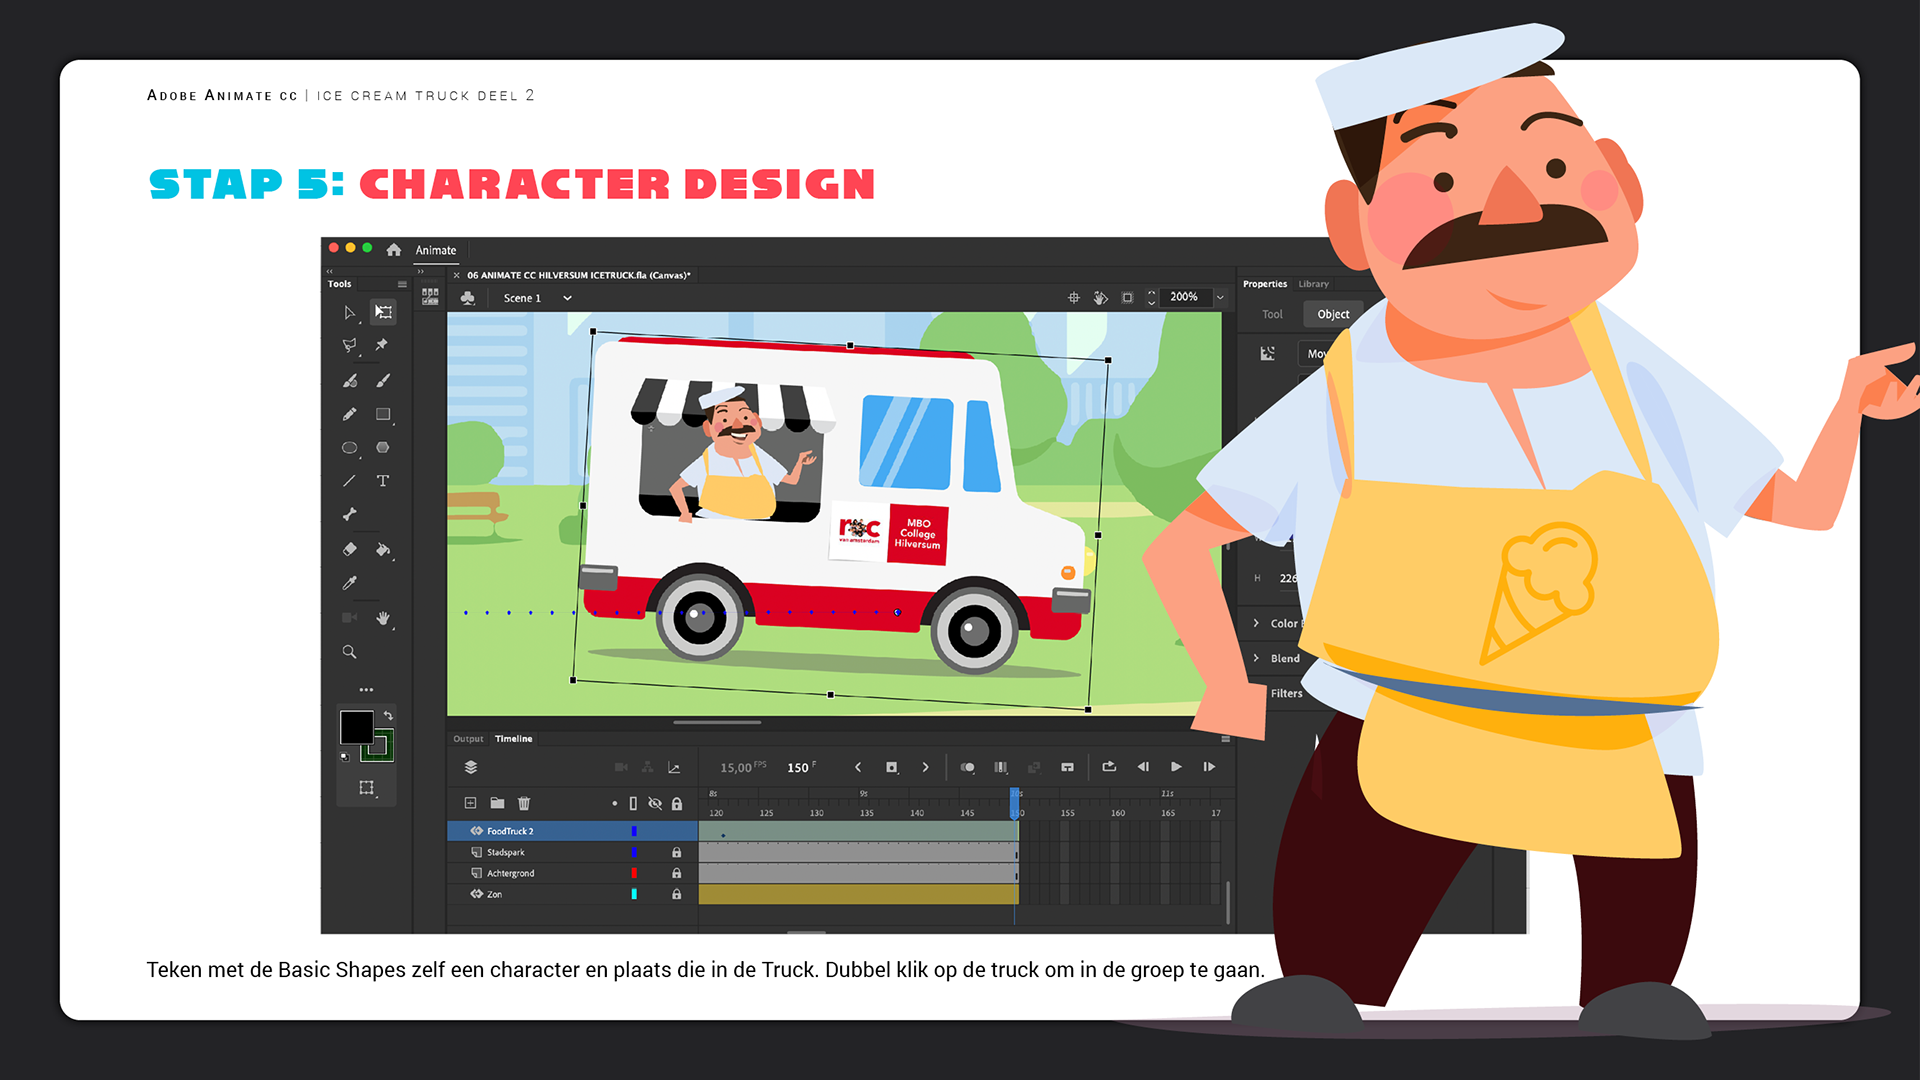The image size is (1920, 1080).
Task: Toggle onion skin in timeline
Action: [x=967, y=767]
